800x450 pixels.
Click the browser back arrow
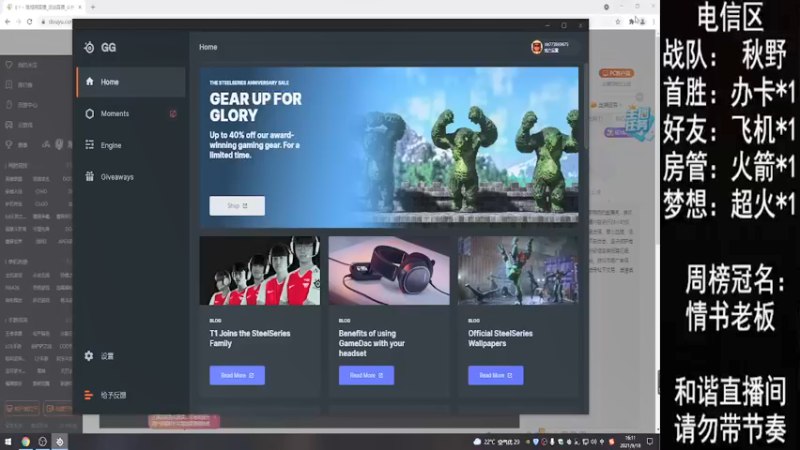click(x=7, y=21)
